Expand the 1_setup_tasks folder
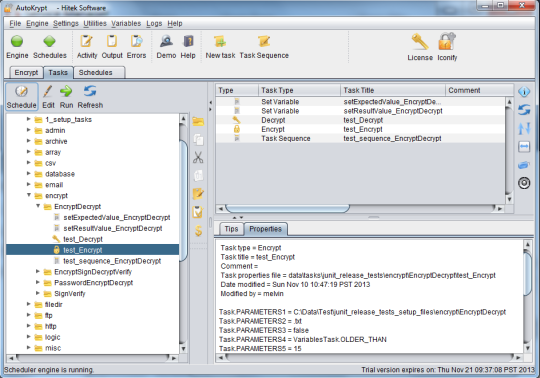 (x=29, y=119)
